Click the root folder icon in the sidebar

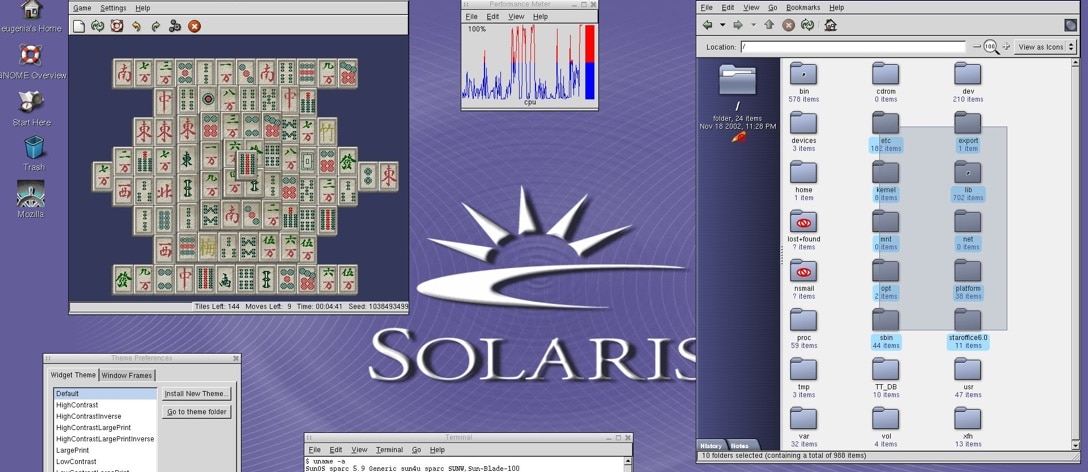[738, 79]
